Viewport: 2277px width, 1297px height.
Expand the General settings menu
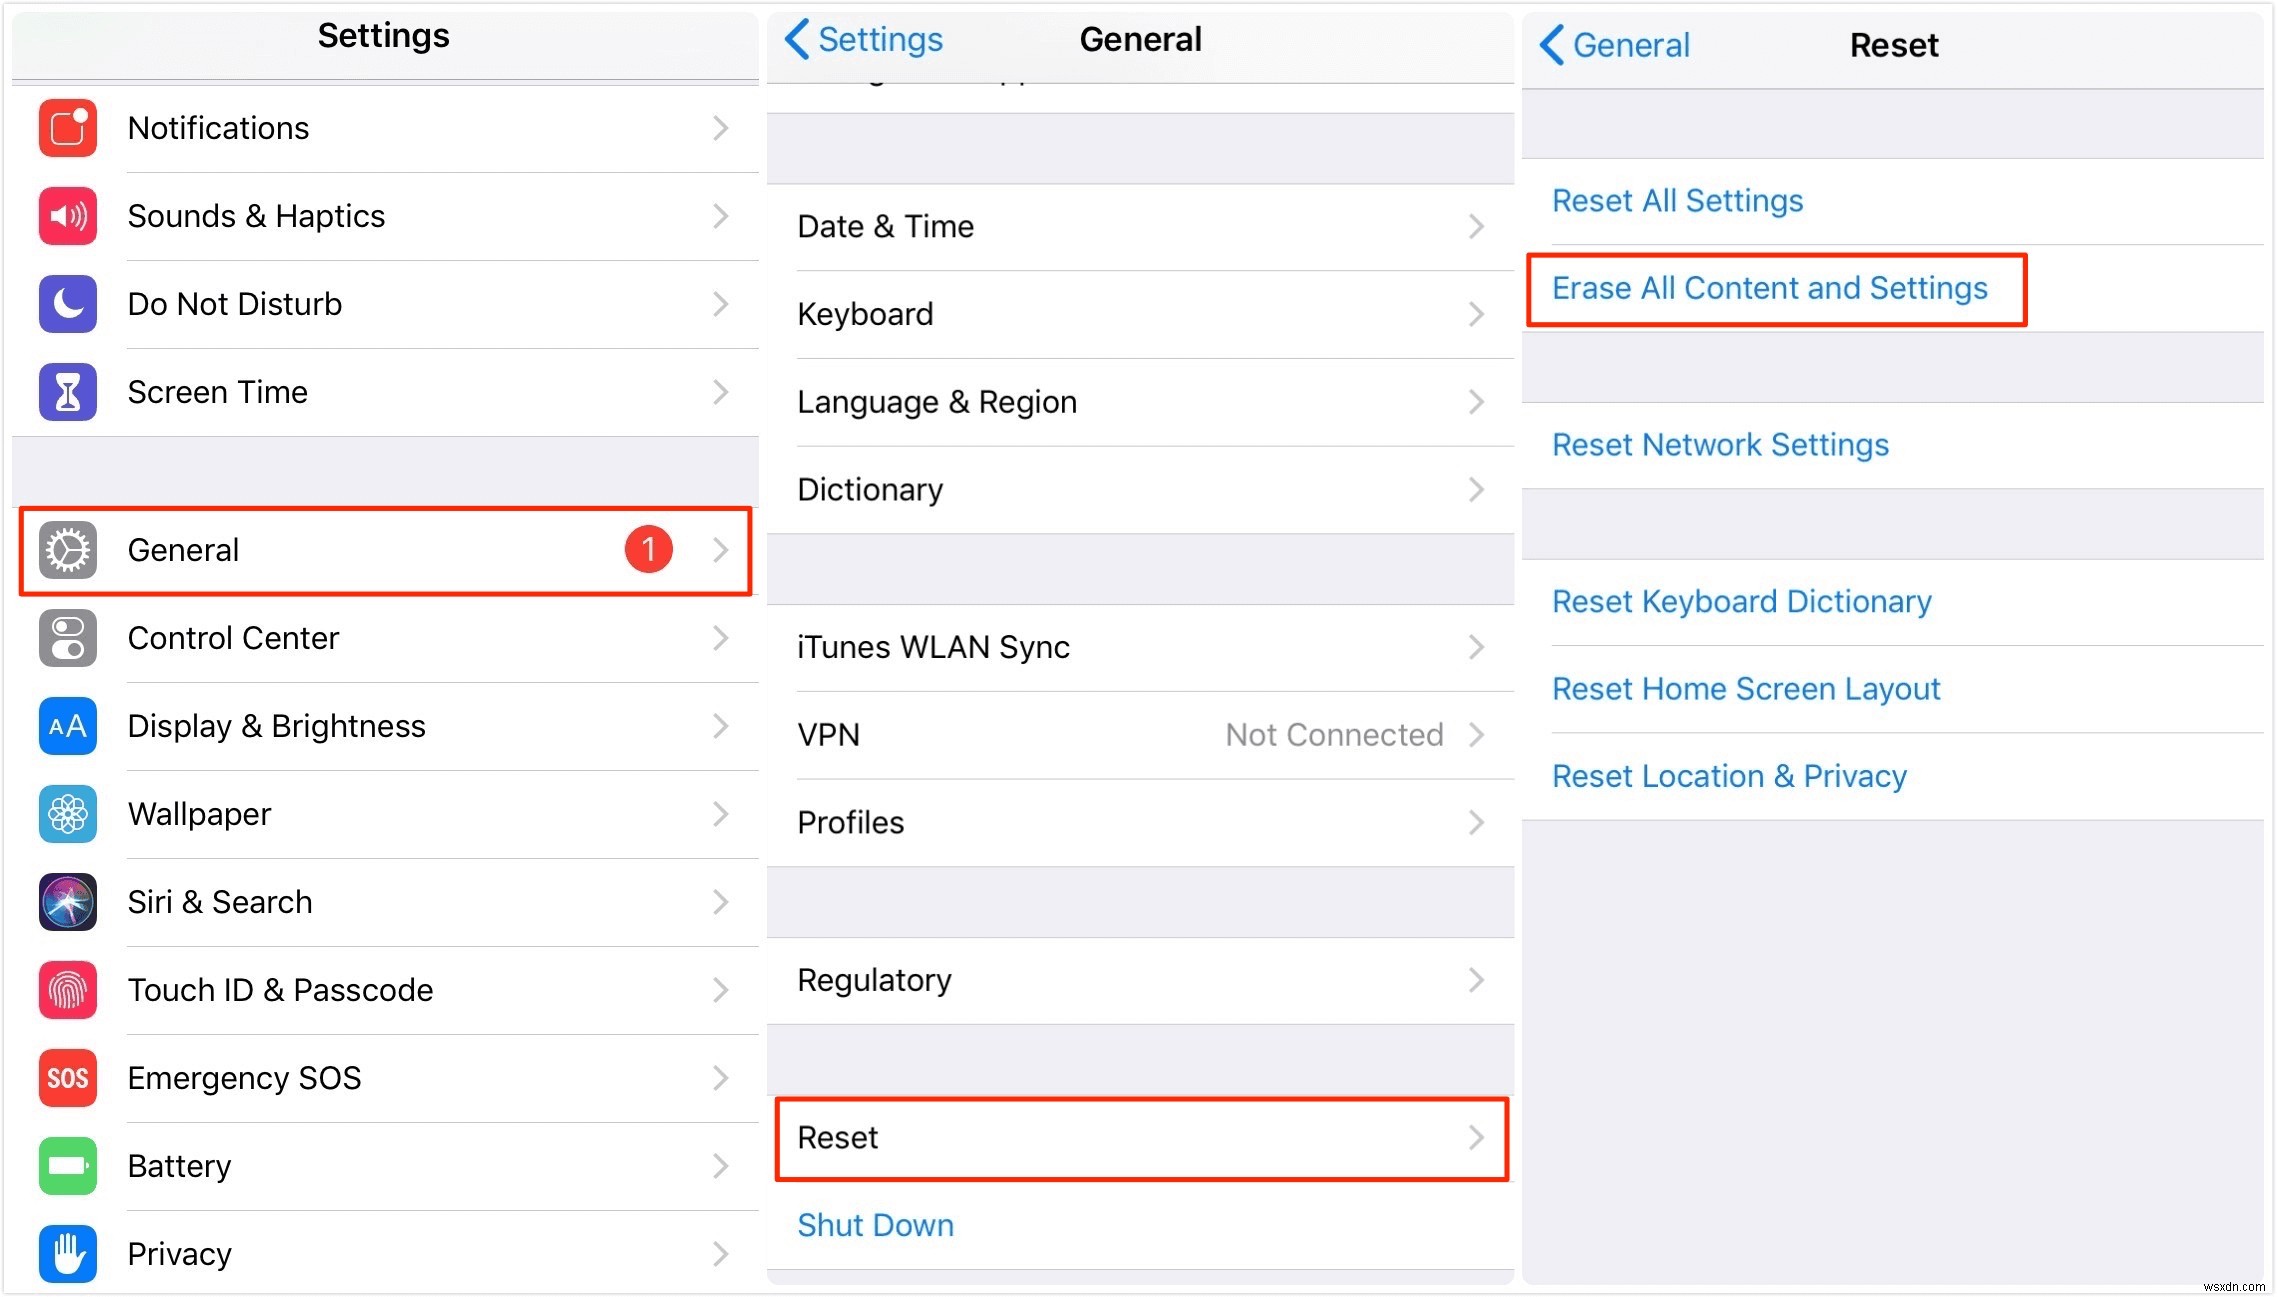tap(383, 548)
